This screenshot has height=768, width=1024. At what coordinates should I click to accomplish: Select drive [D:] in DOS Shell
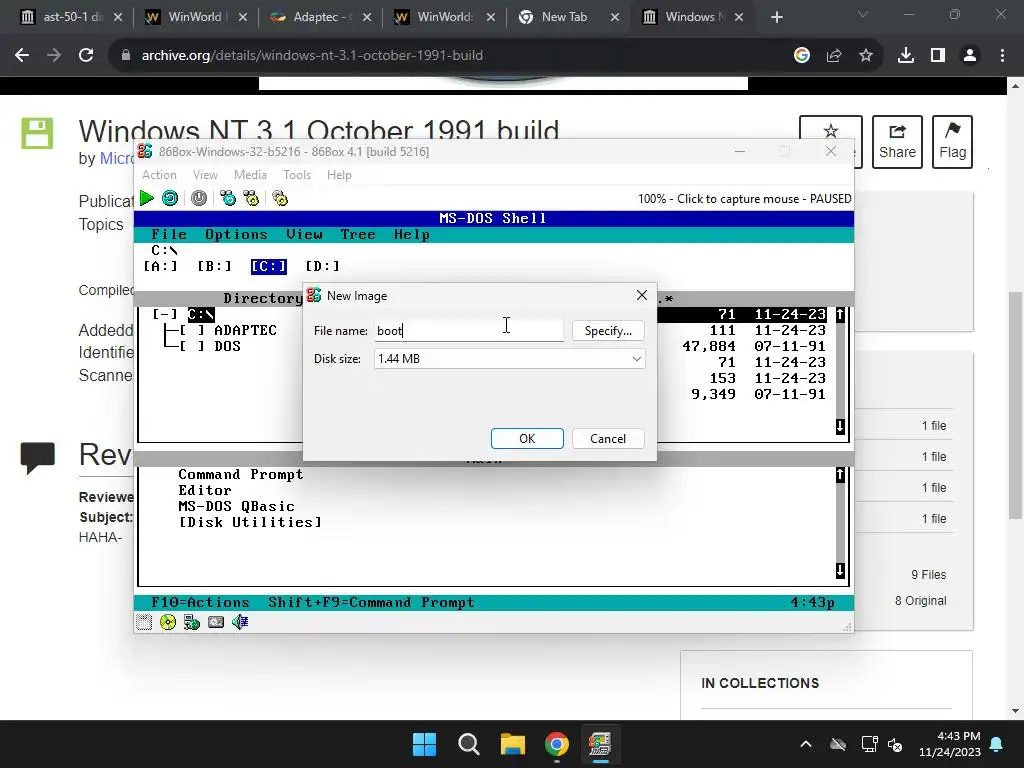322,266
